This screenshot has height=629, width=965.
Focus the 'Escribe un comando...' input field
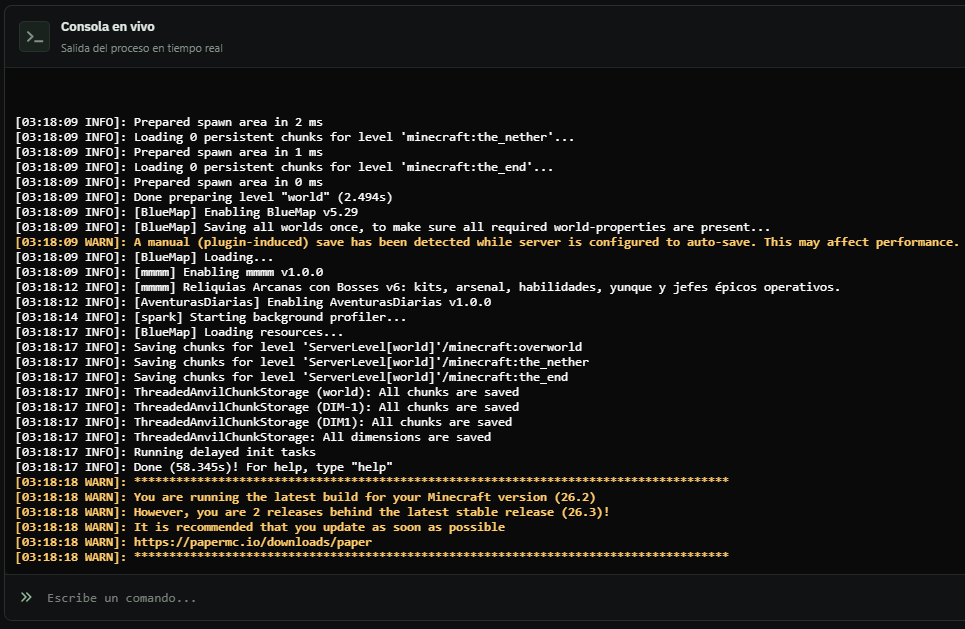492,598
